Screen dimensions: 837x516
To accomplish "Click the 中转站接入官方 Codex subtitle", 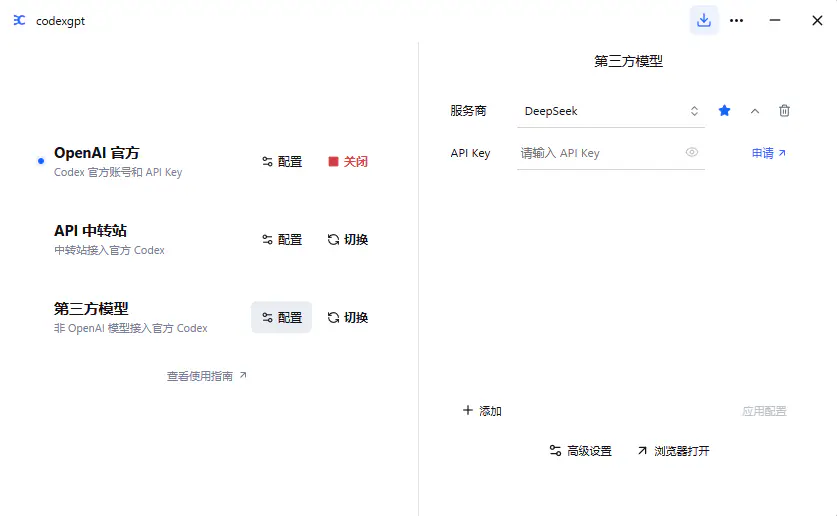I will [109, 250].
